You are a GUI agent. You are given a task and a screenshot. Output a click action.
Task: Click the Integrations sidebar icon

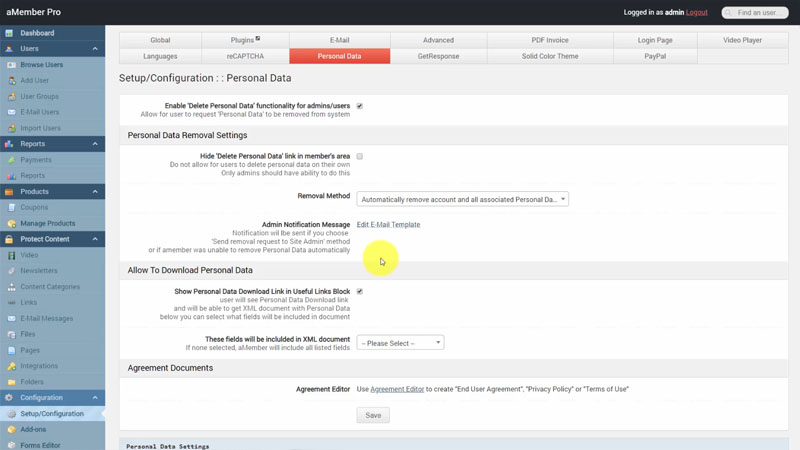point(10,366)
